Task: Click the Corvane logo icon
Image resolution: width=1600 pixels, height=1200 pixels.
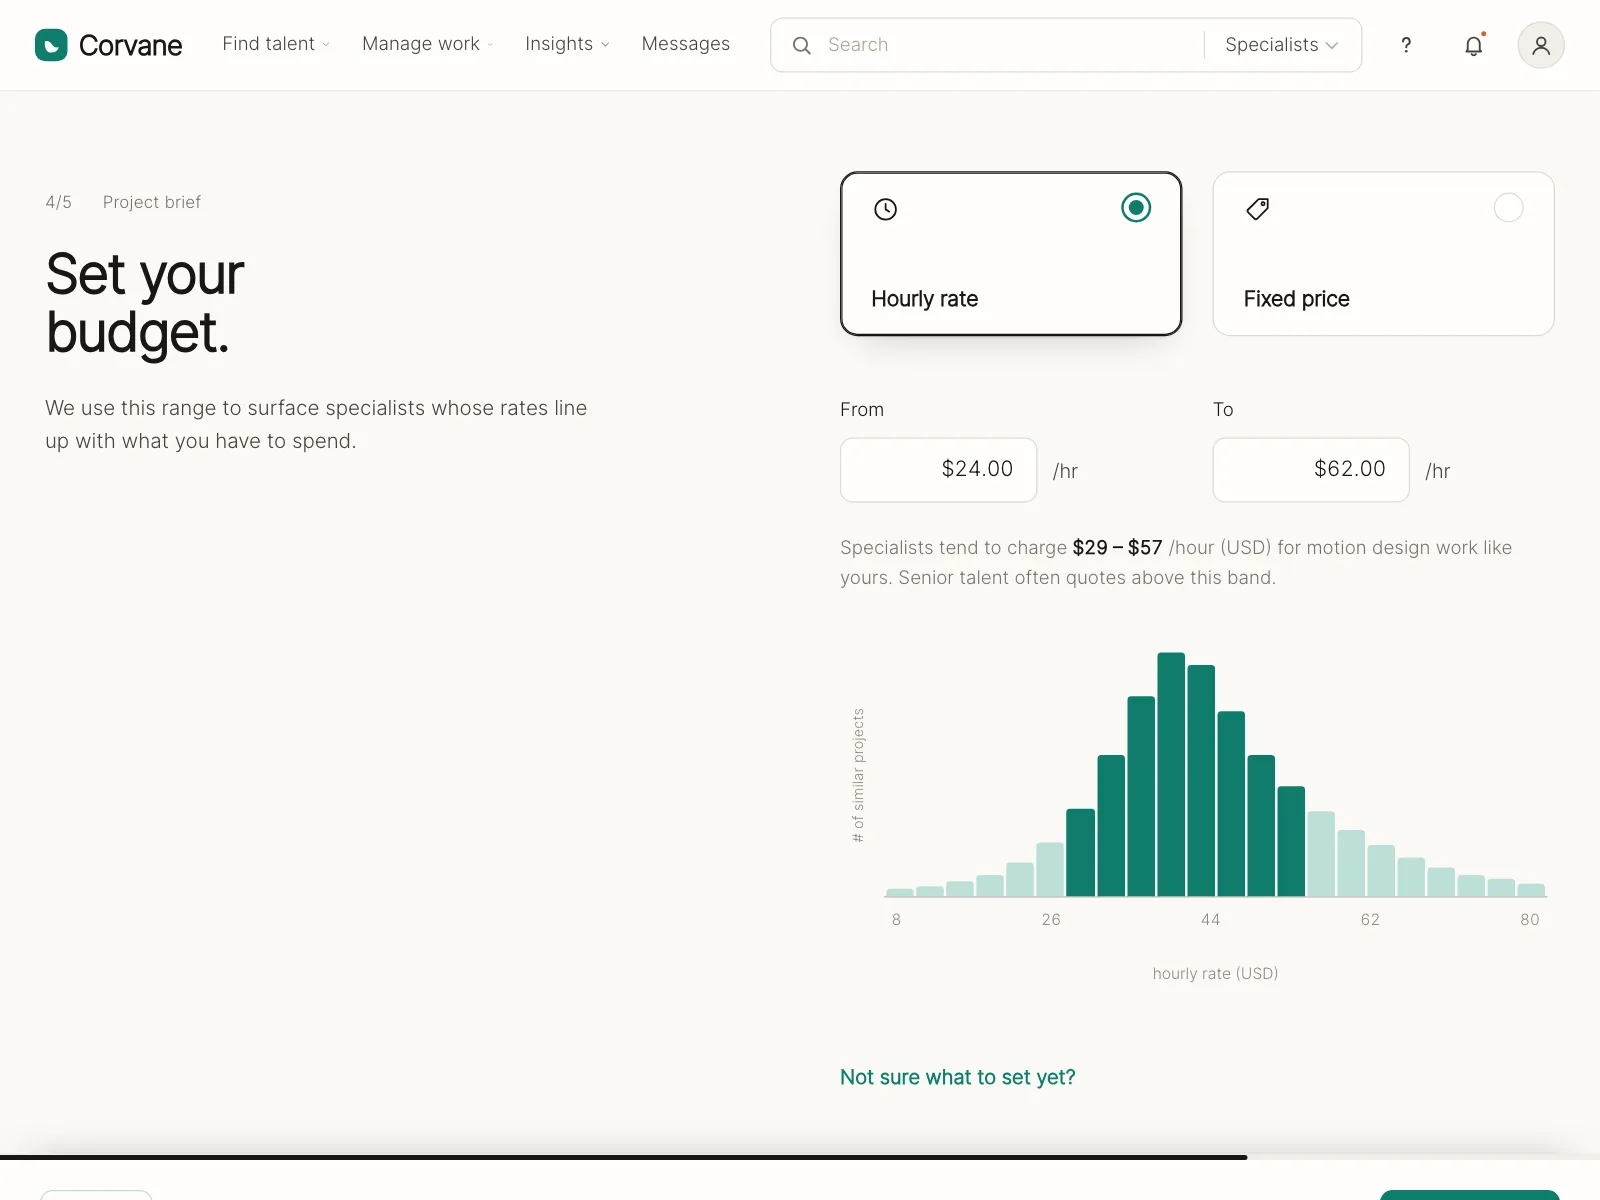Action: [51, 45]
